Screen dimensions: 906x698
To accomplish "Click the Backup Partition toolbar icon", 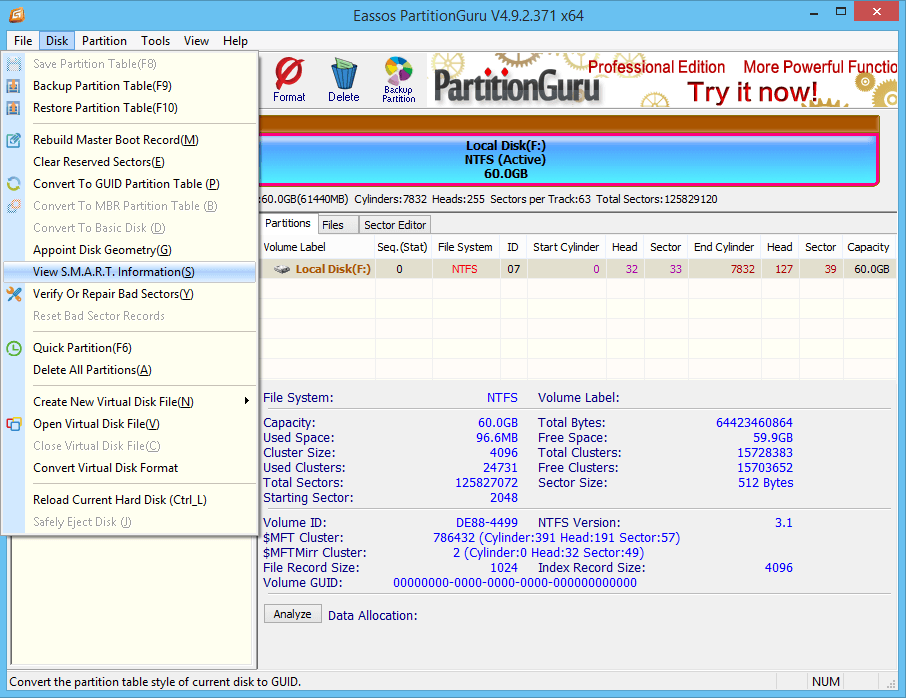I will coord(398,79).
